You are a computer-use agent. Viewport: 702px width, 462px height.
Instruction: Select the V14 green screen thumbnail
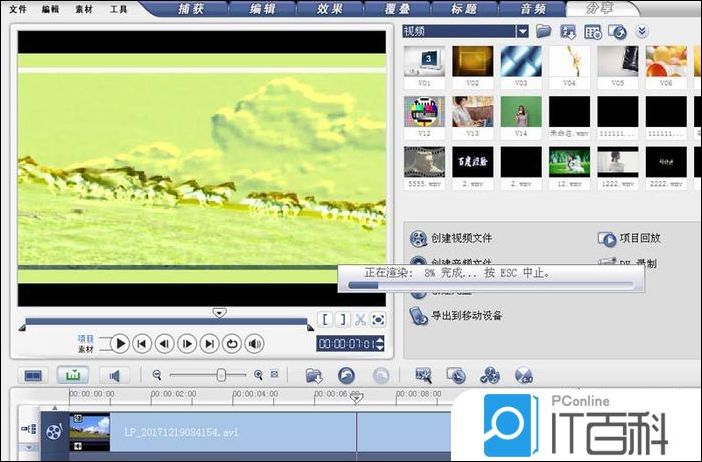(x=521, y=111)
